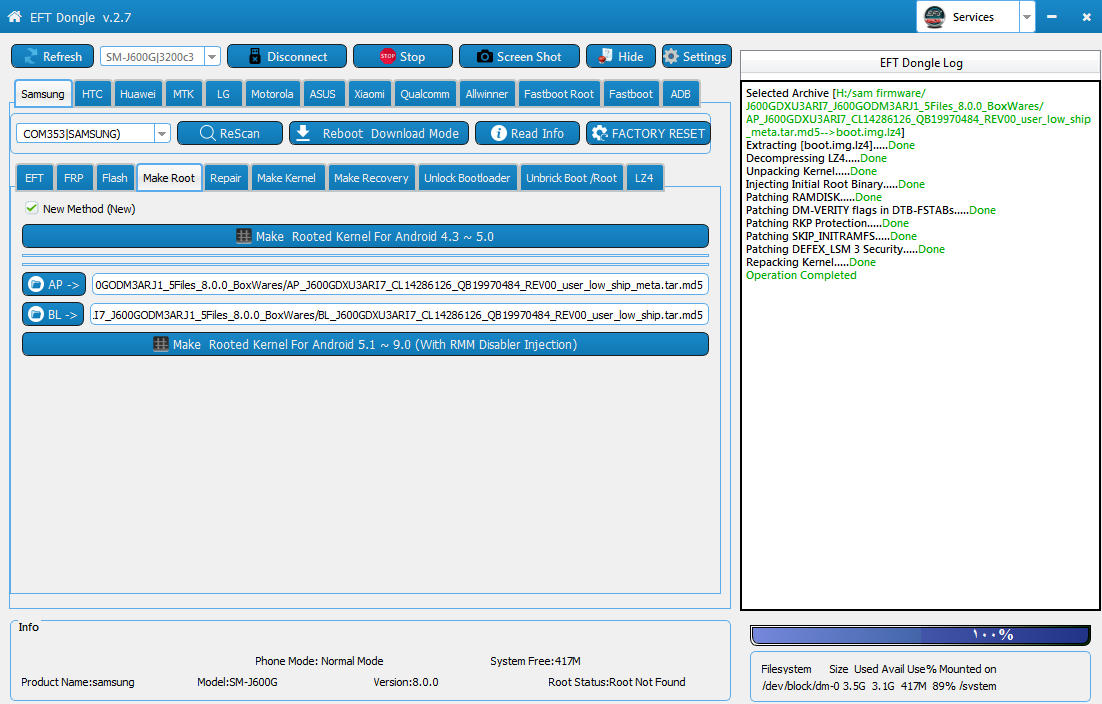Click the Disconnect USB plug icon
The image size is (1102, 704).
point(254,56)
